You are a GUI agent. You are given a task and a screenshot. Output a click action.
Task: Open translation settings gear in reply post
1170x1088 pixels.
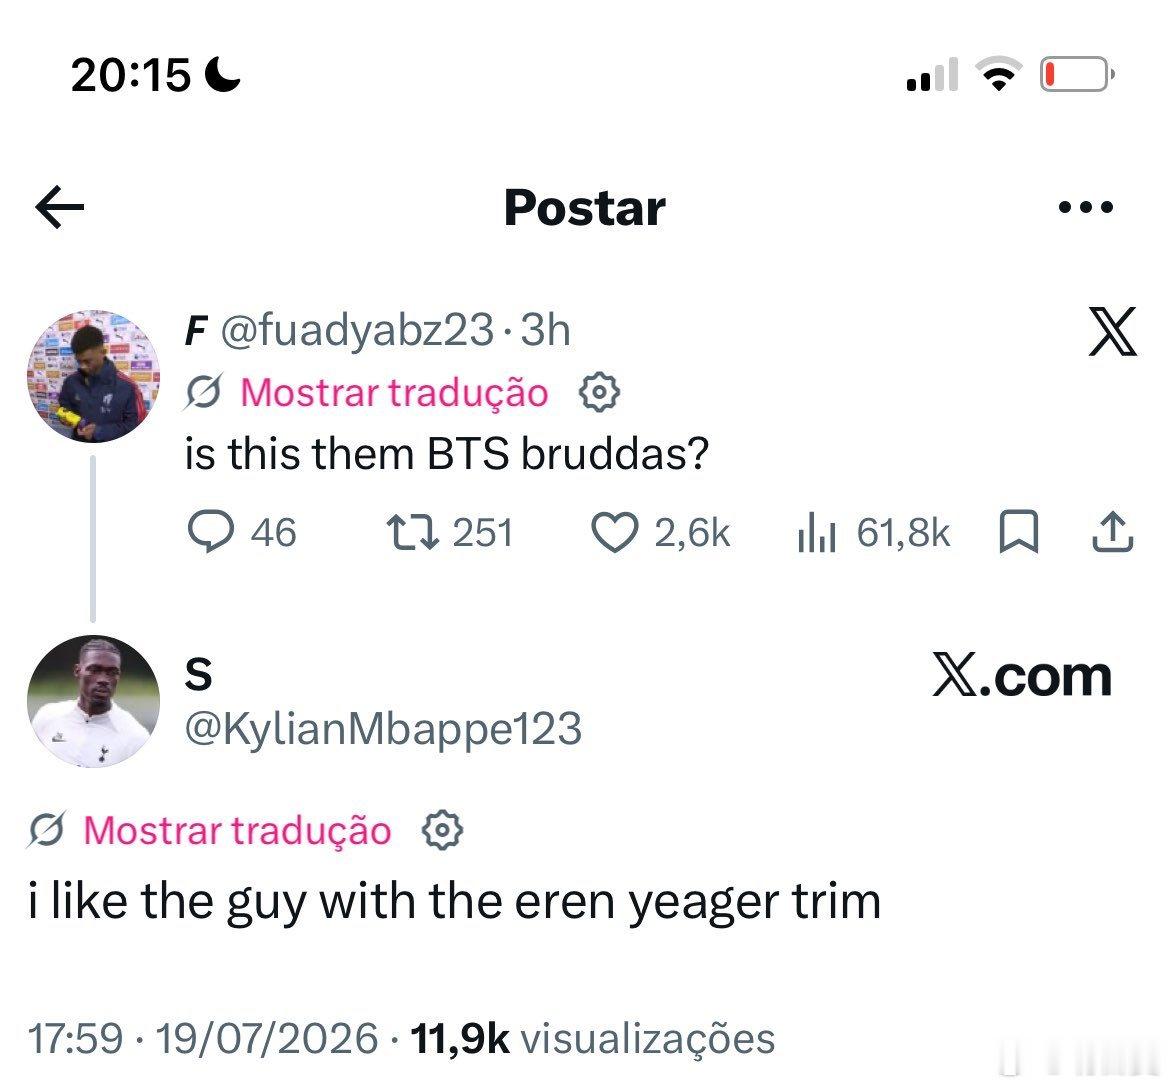coord(442,830)
